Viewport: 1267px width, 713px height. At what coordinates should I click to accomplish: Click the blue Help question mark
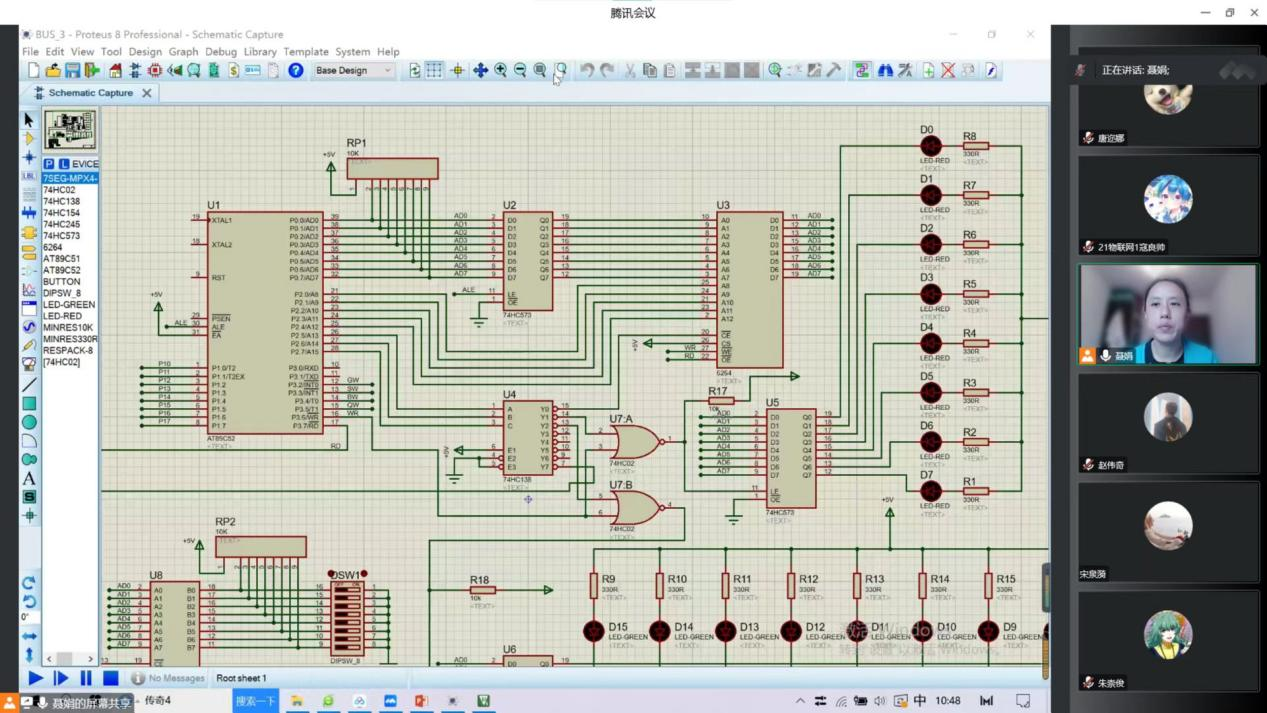coord(295,71)
